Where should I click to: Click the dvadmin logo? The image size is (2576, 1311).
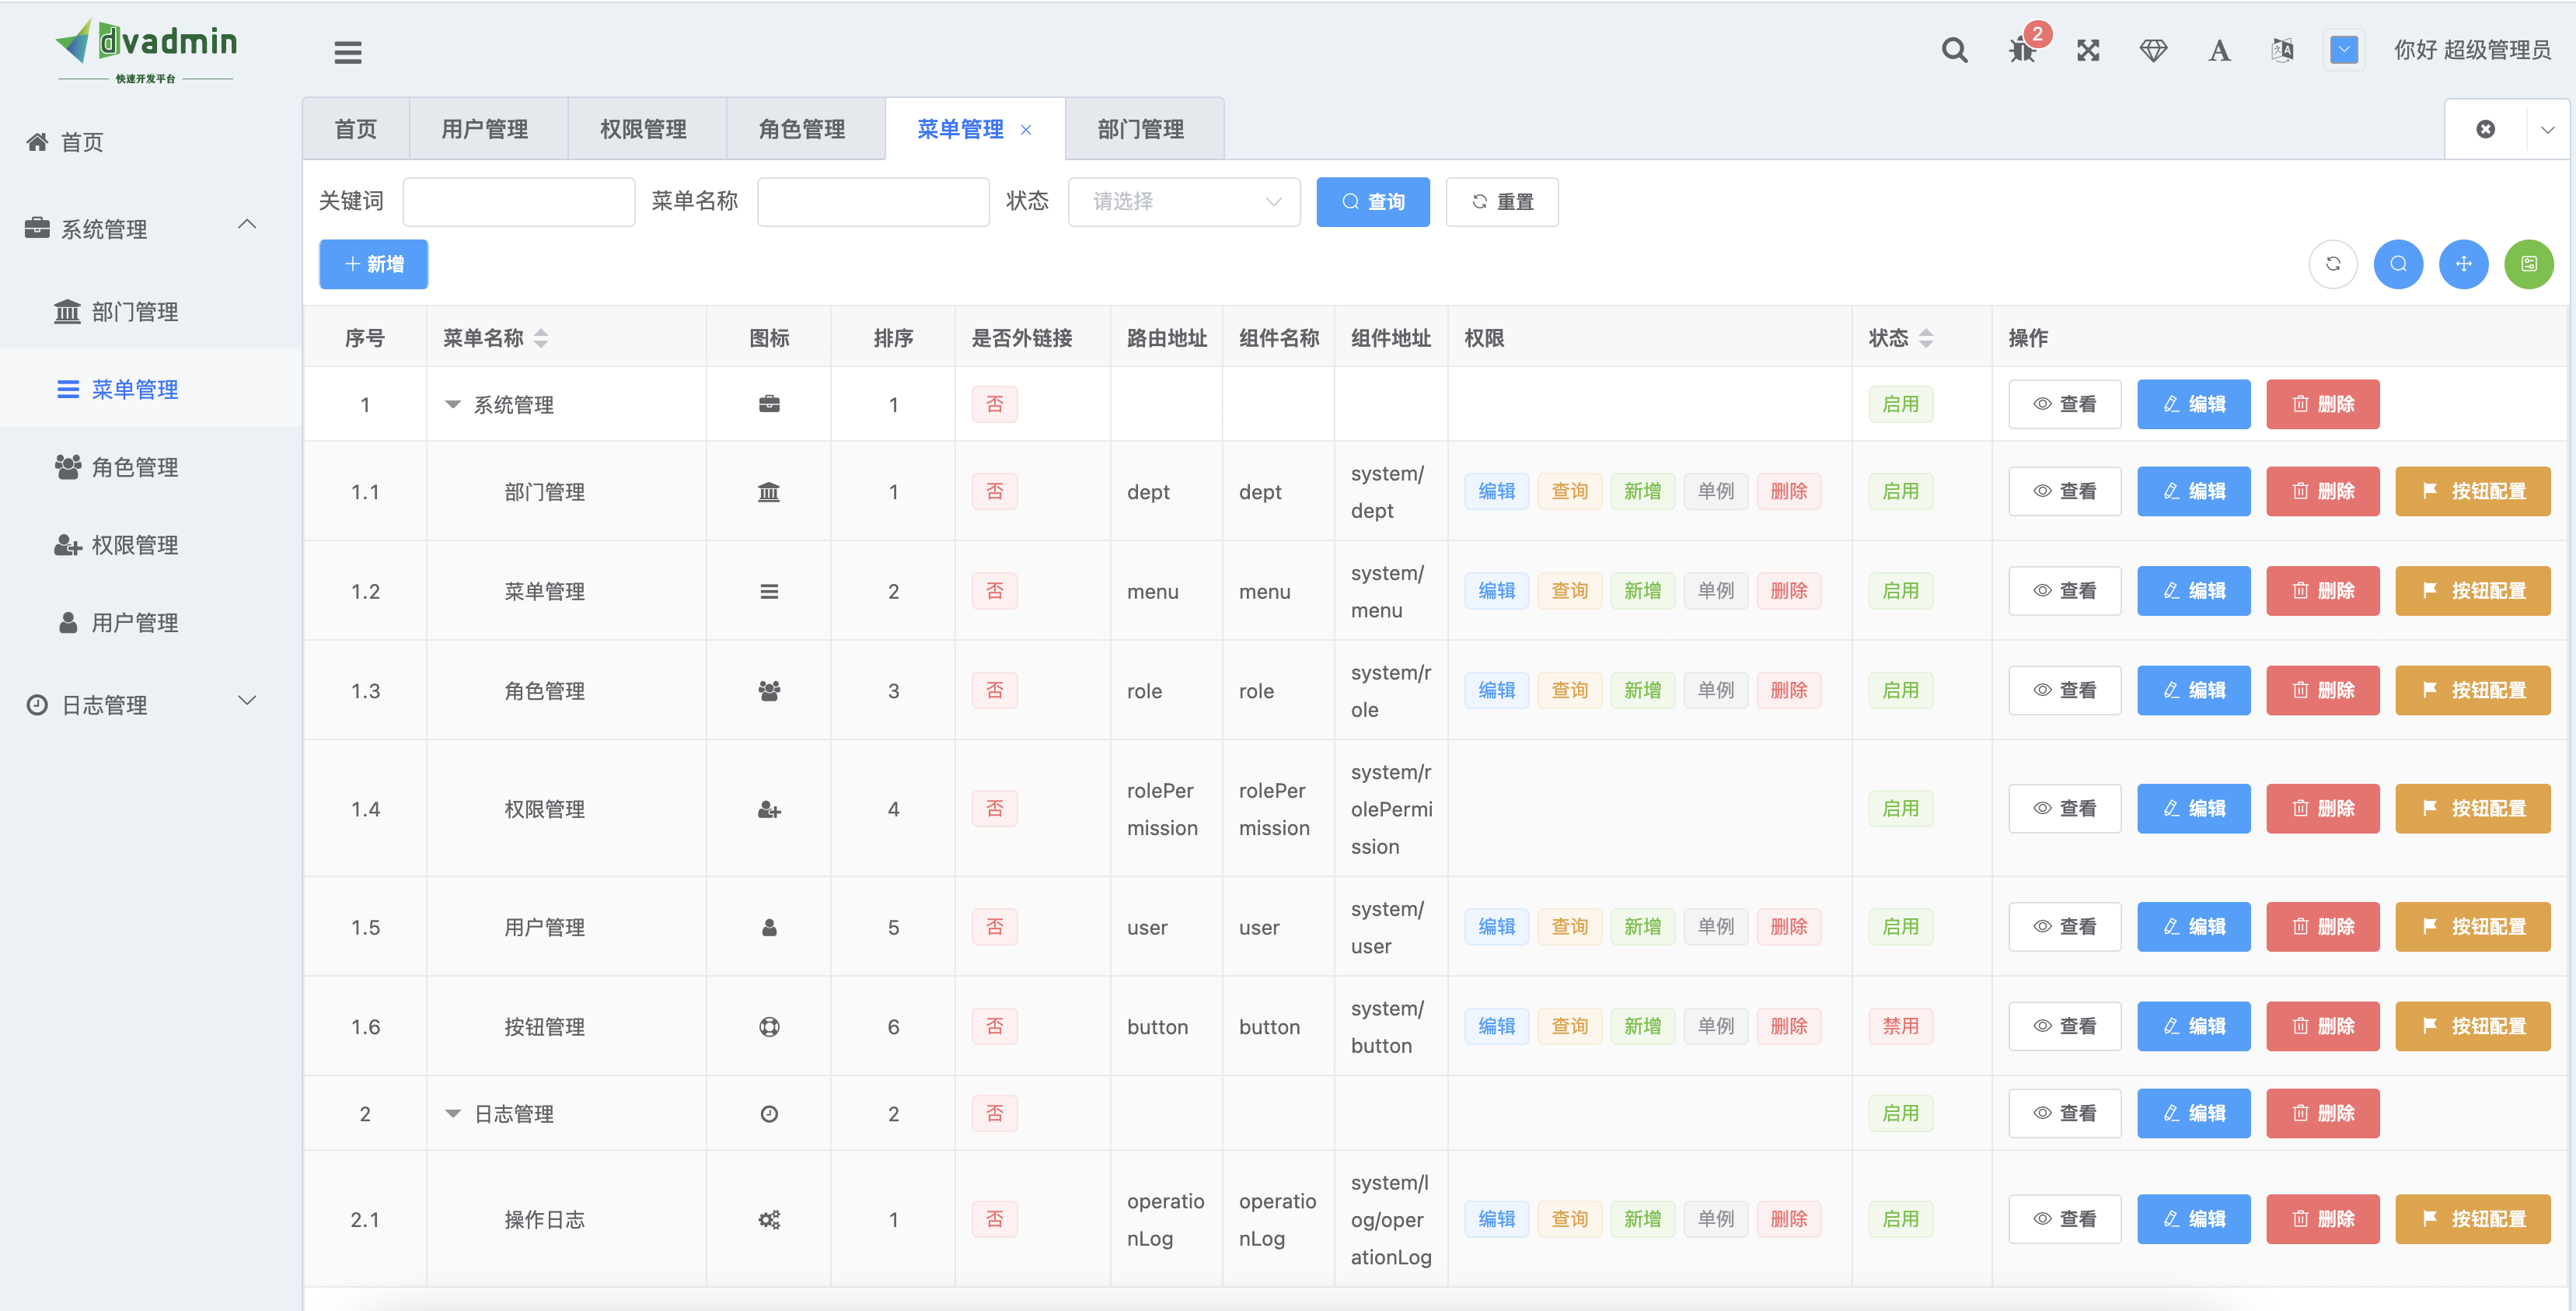click(146, 51)
